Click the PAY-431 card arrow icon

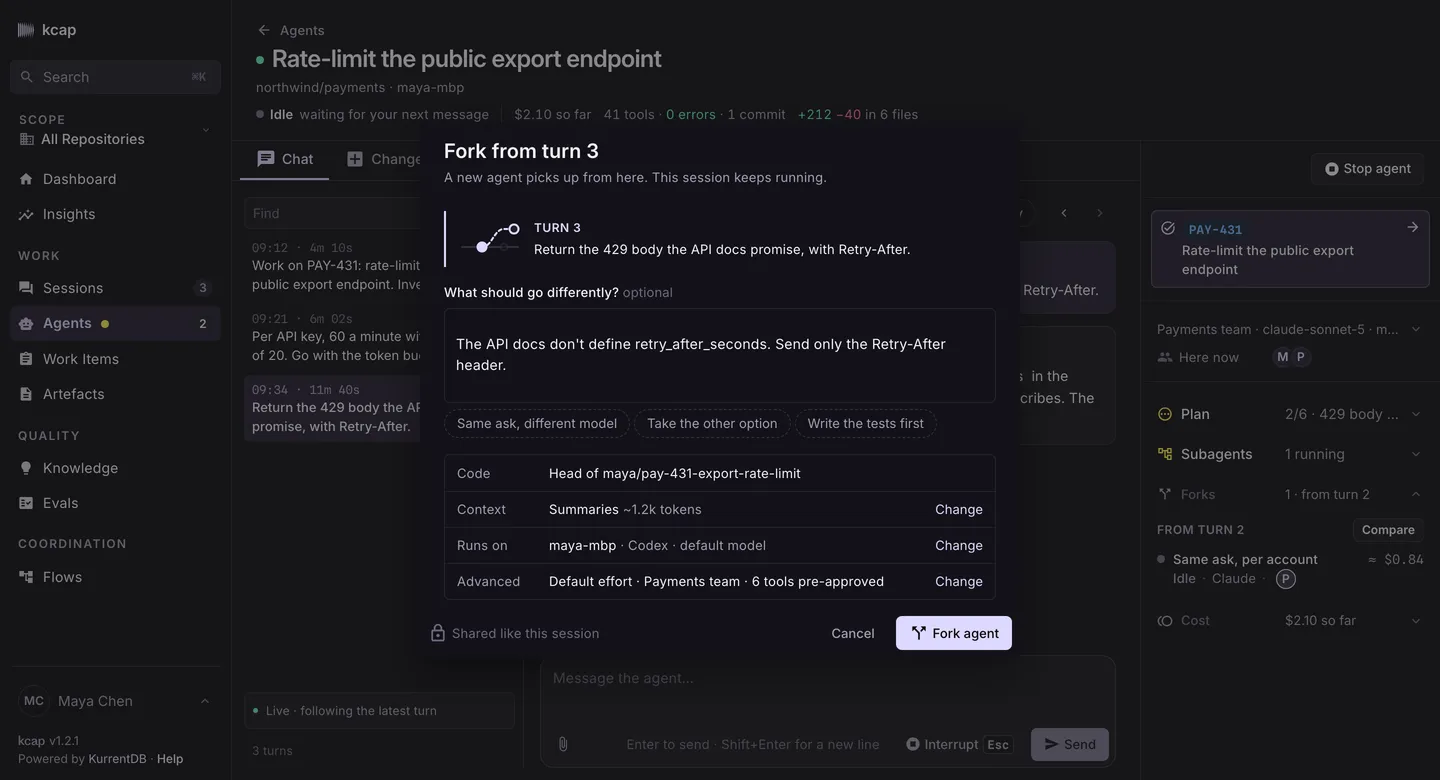1413,228
